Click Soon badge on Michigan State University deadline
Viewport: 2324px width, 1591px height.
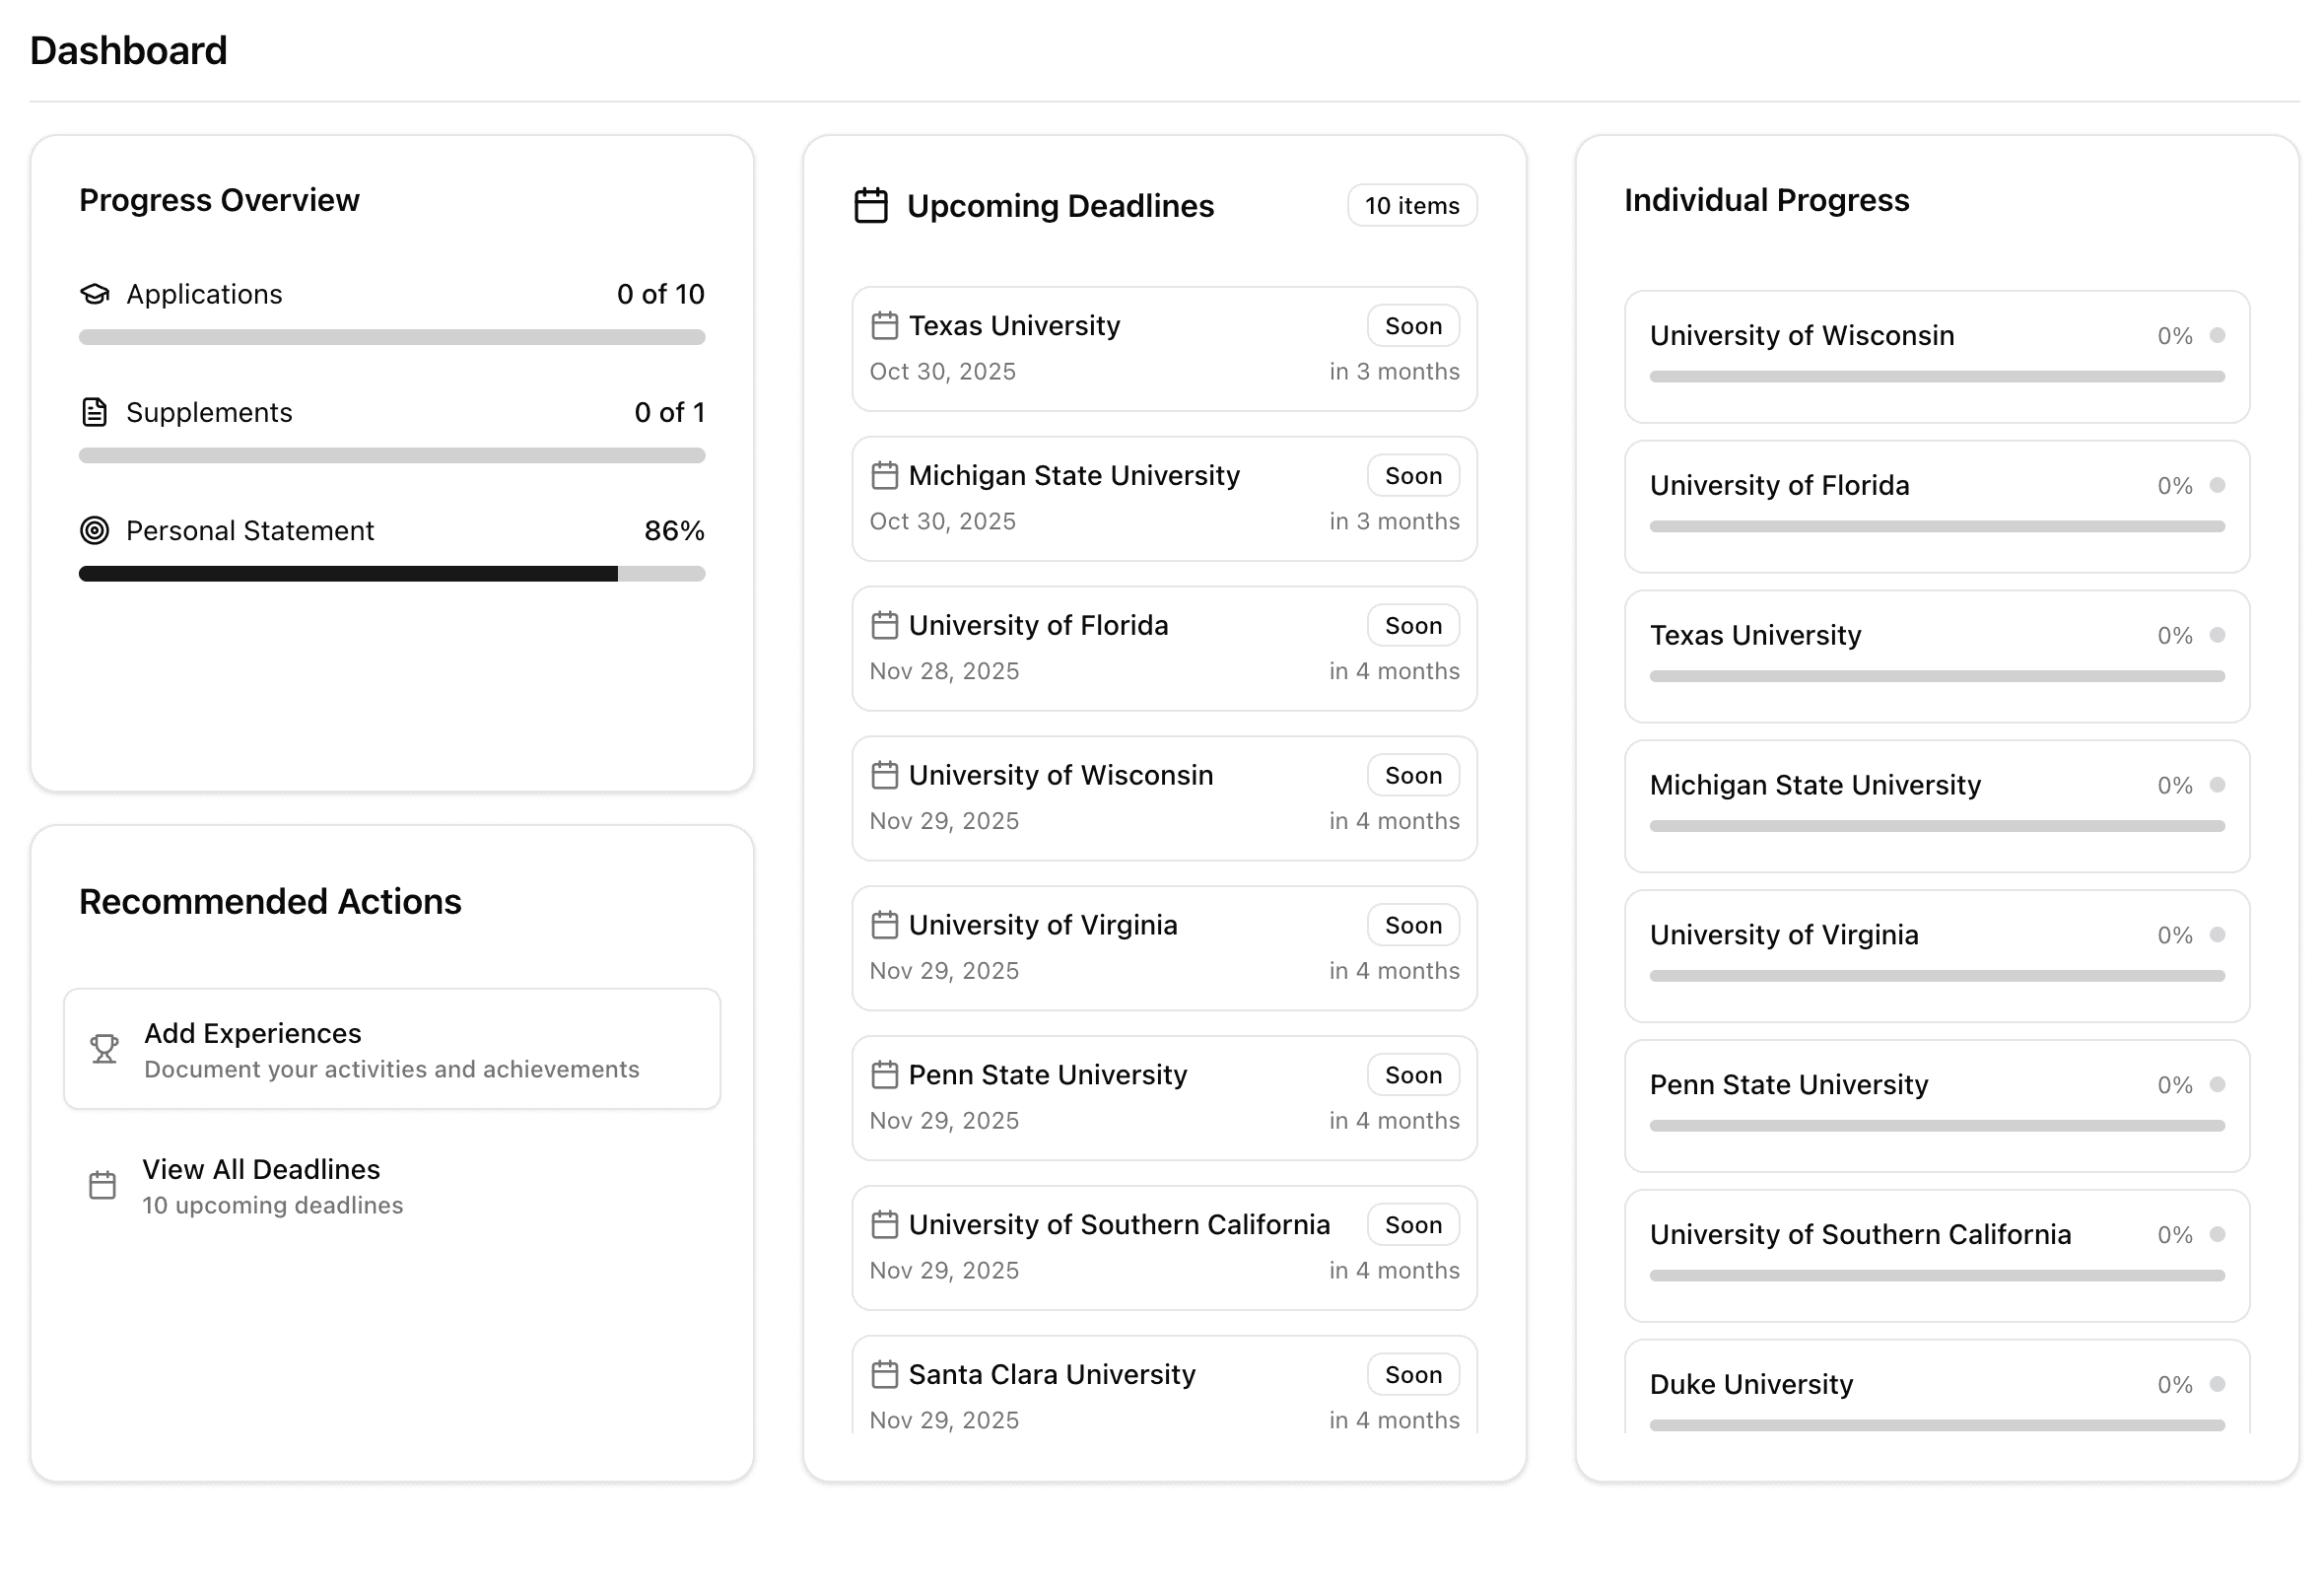click(1412, 476)
